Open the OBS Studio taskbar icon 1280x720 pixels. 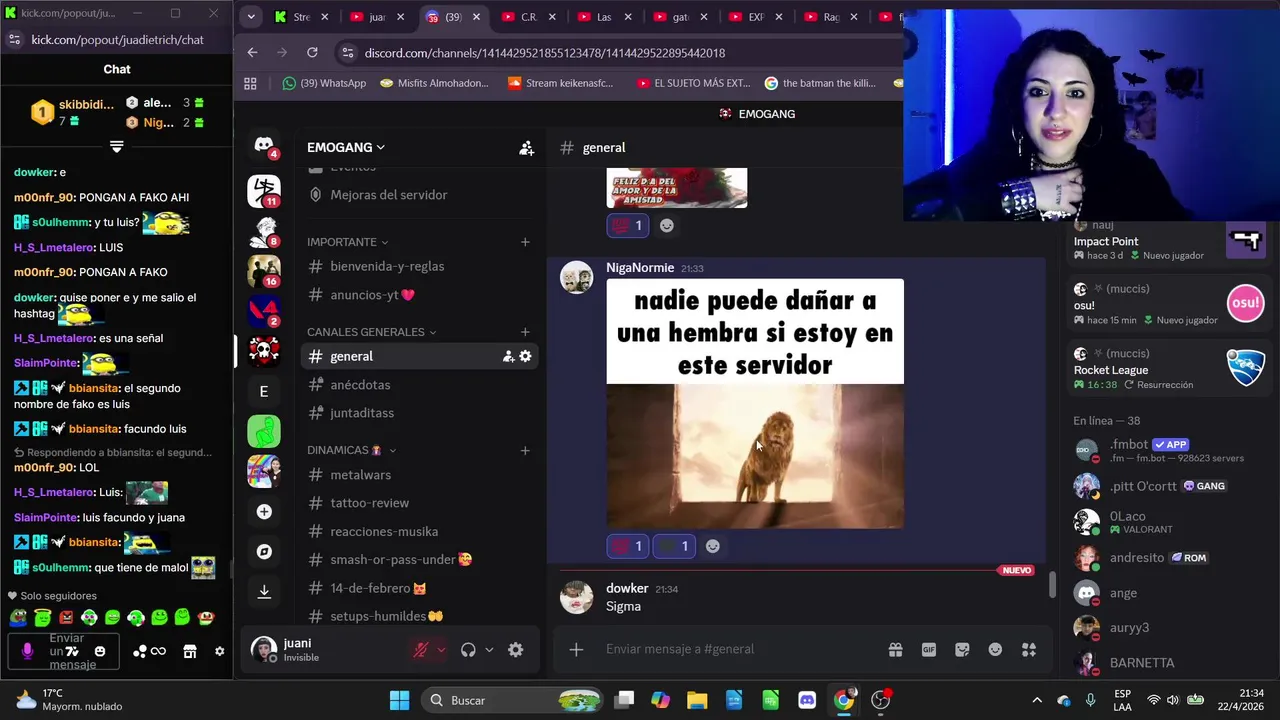[881, 700]
